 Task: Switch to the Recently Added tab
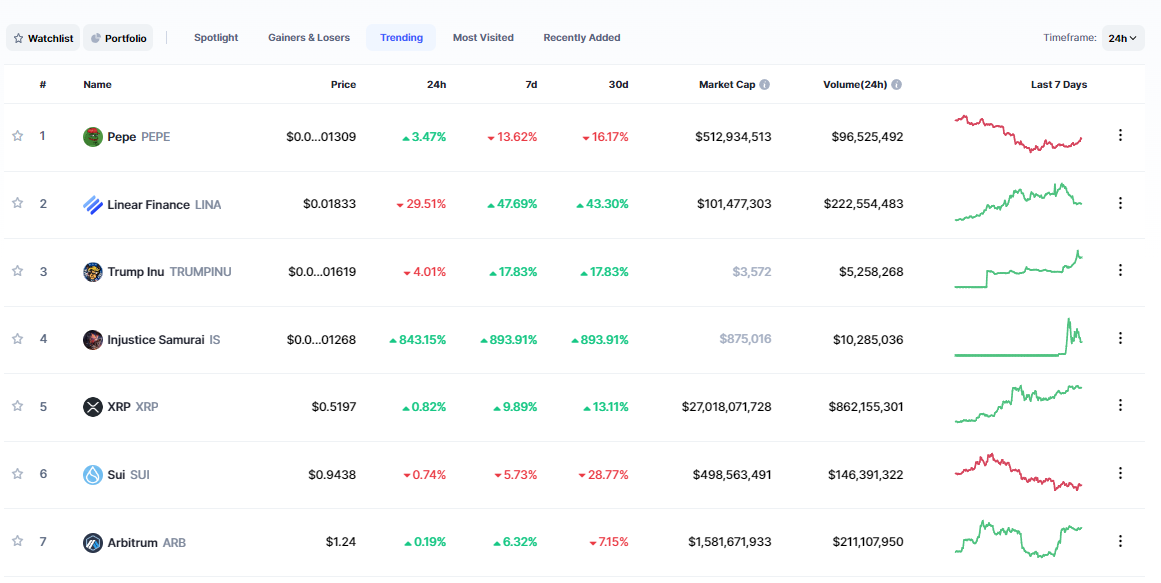click(581, 38)
